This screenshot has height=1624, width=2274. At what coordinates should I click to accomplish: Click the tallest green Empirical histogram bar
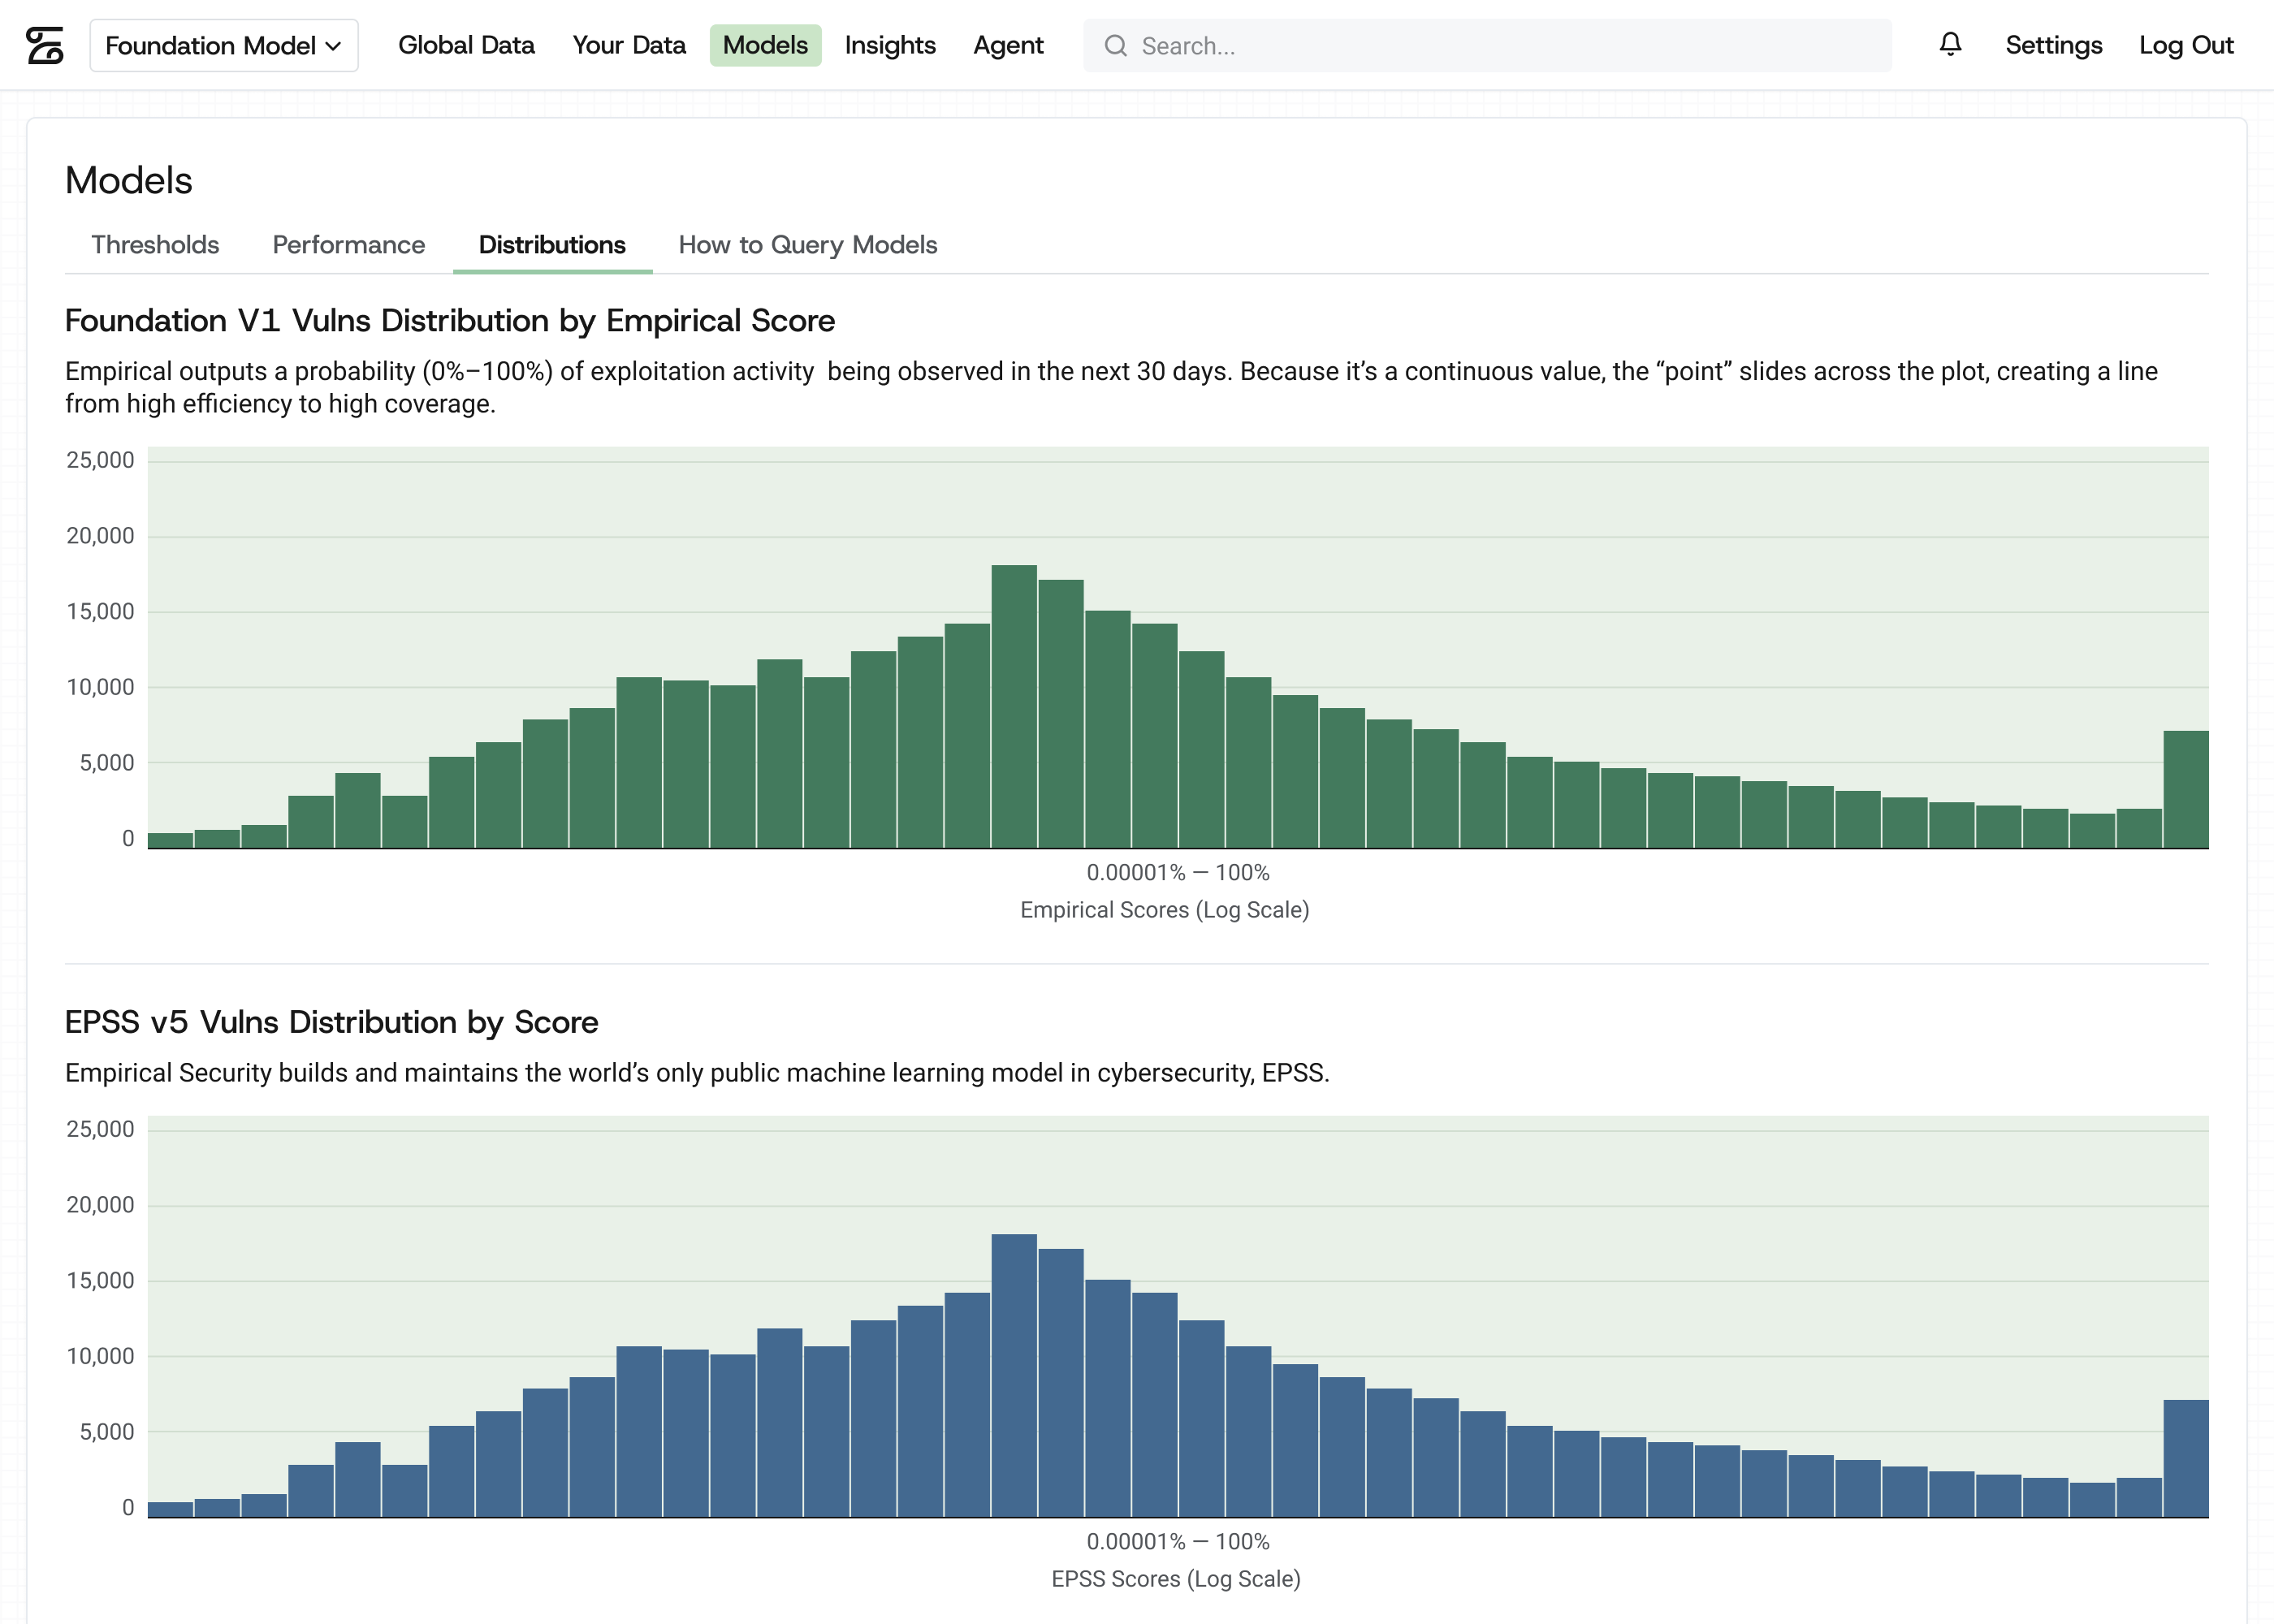1014,706
